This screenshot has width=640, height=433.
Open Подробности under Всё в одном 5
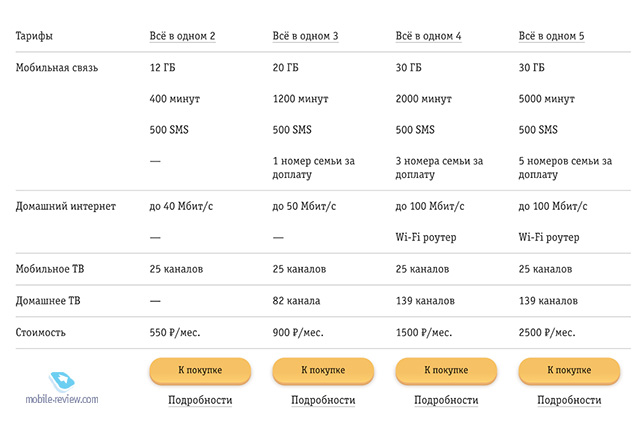tap(569, 400)
